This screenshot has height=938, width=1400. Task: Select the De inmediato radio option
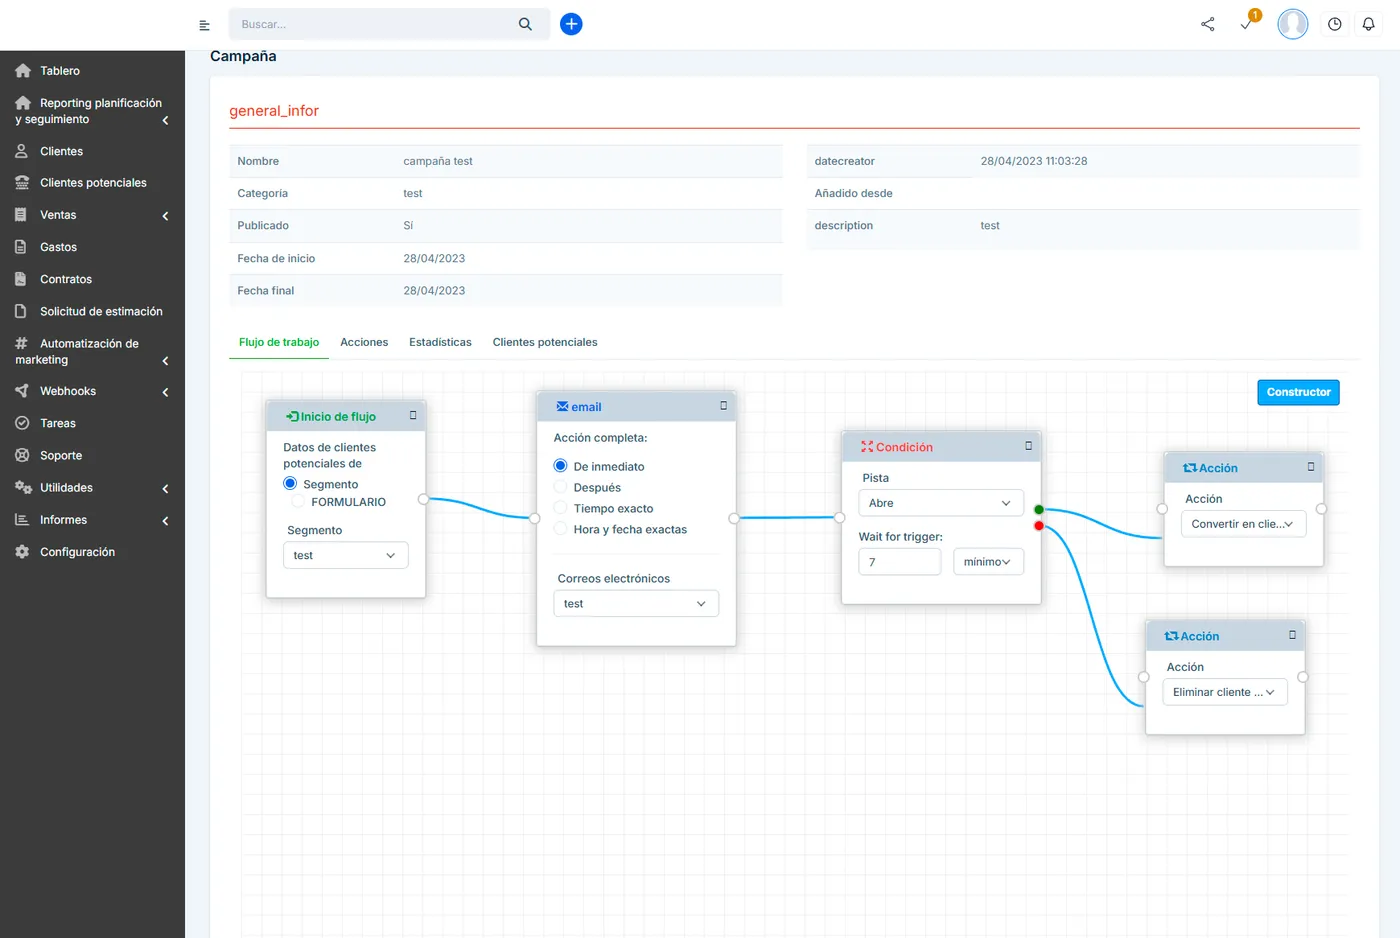[x=560, y=466]
